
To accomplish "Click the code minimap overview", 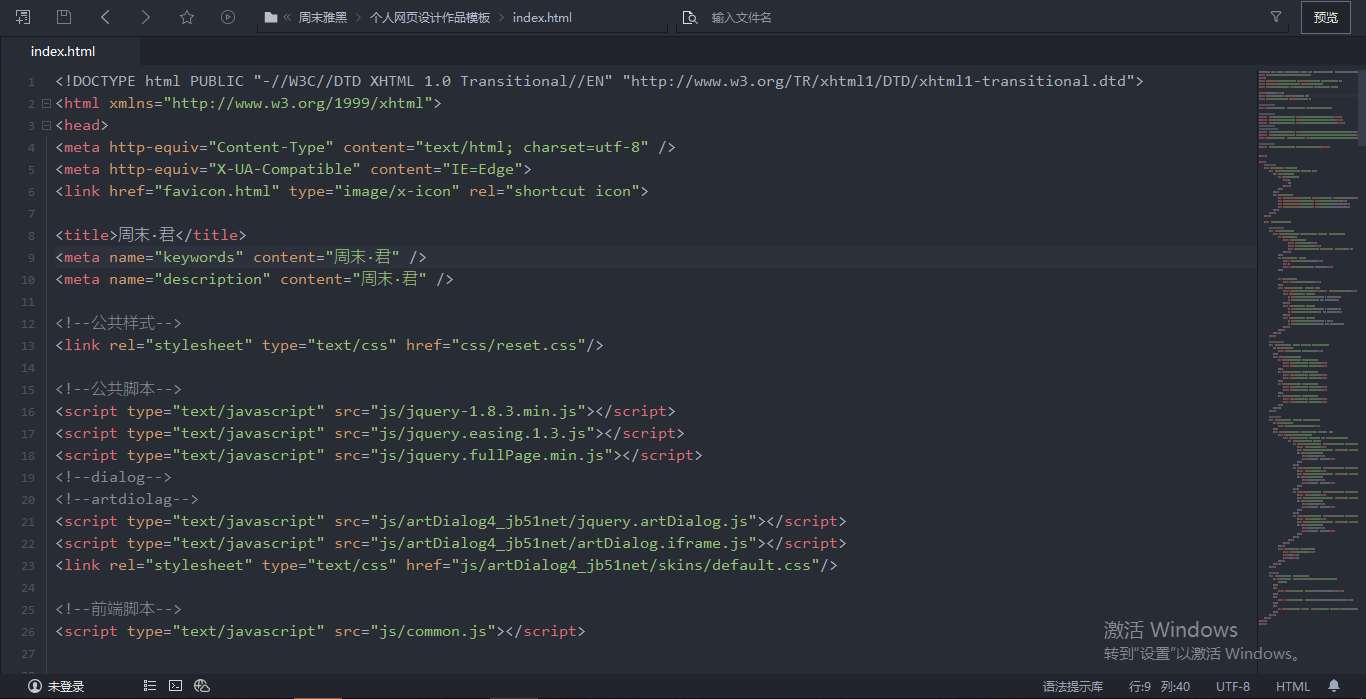I will pos(1306,350).
